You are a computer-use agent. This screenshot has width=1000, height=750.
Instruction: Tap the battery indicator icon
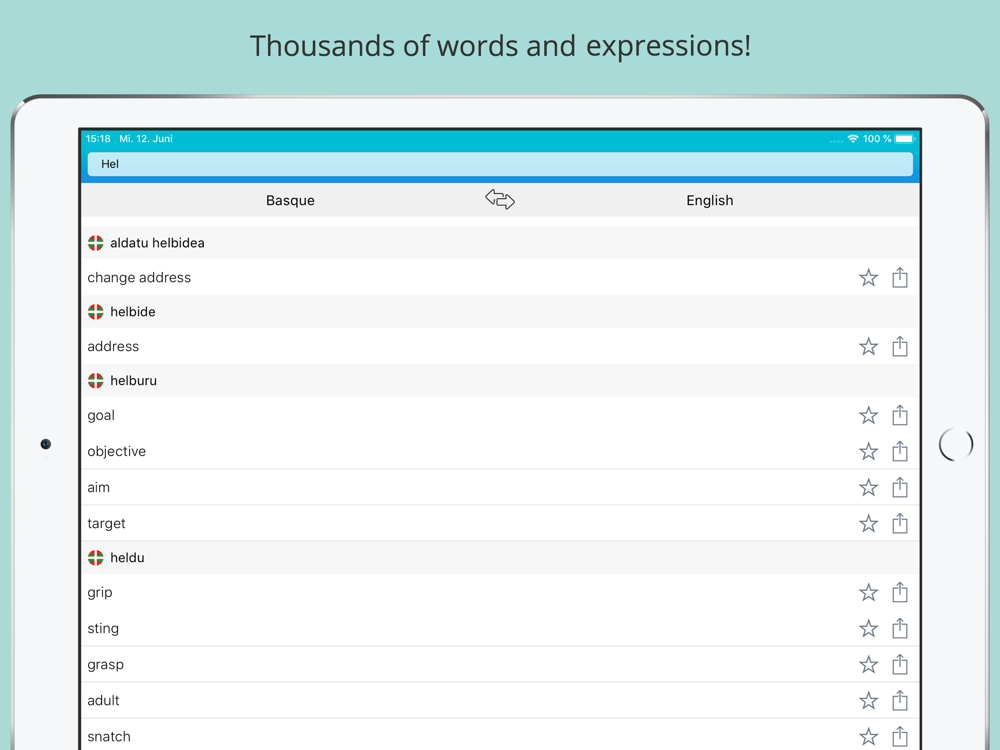905,138
